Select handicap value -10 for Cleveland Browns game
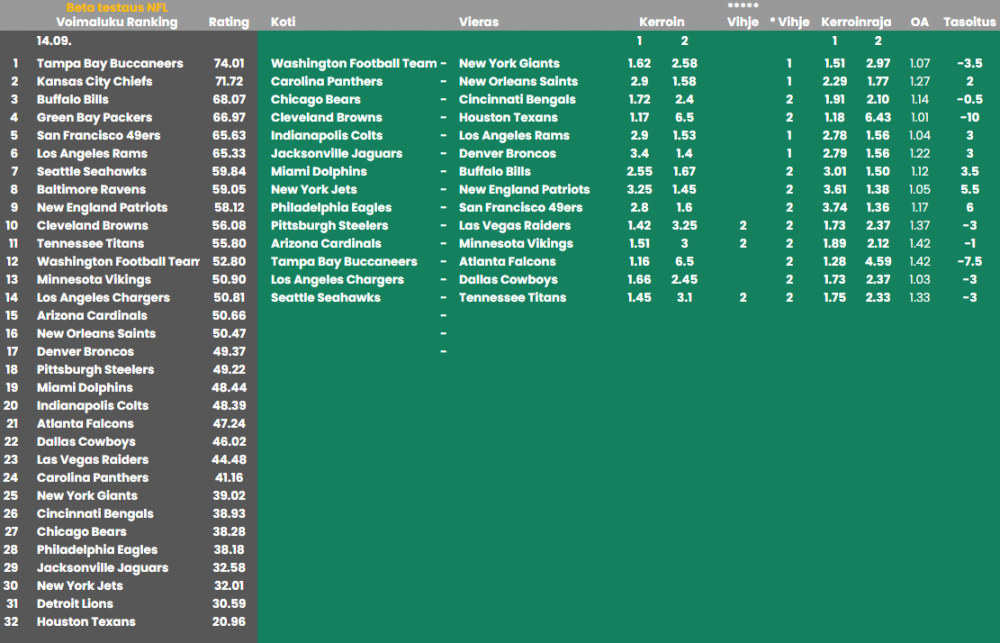Screen dimensions: 1000x643 [x=969, y=117]
